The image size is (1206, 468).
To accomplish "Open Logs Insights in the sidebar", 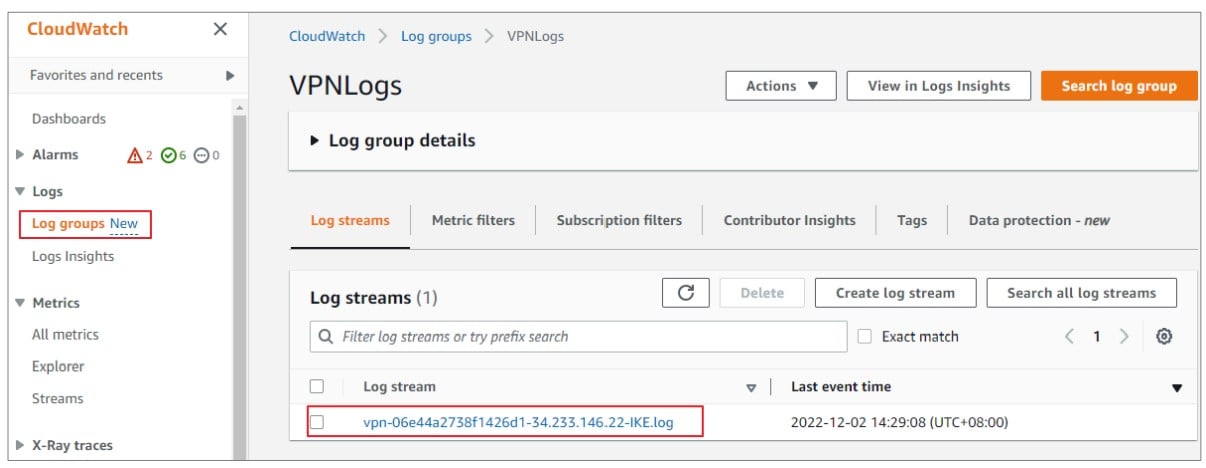I will (x=73, y=256).
